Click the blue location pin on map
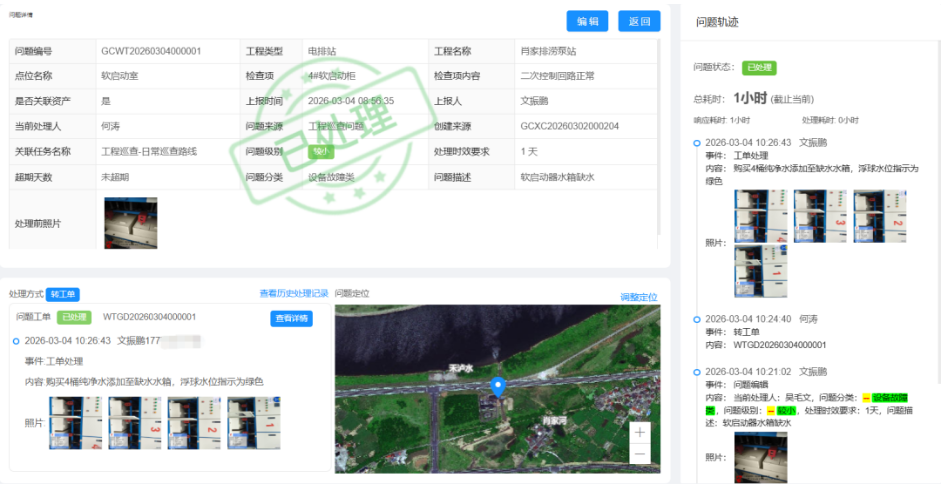This screenshot has height=496, width=951. click(x=499, y=386)
